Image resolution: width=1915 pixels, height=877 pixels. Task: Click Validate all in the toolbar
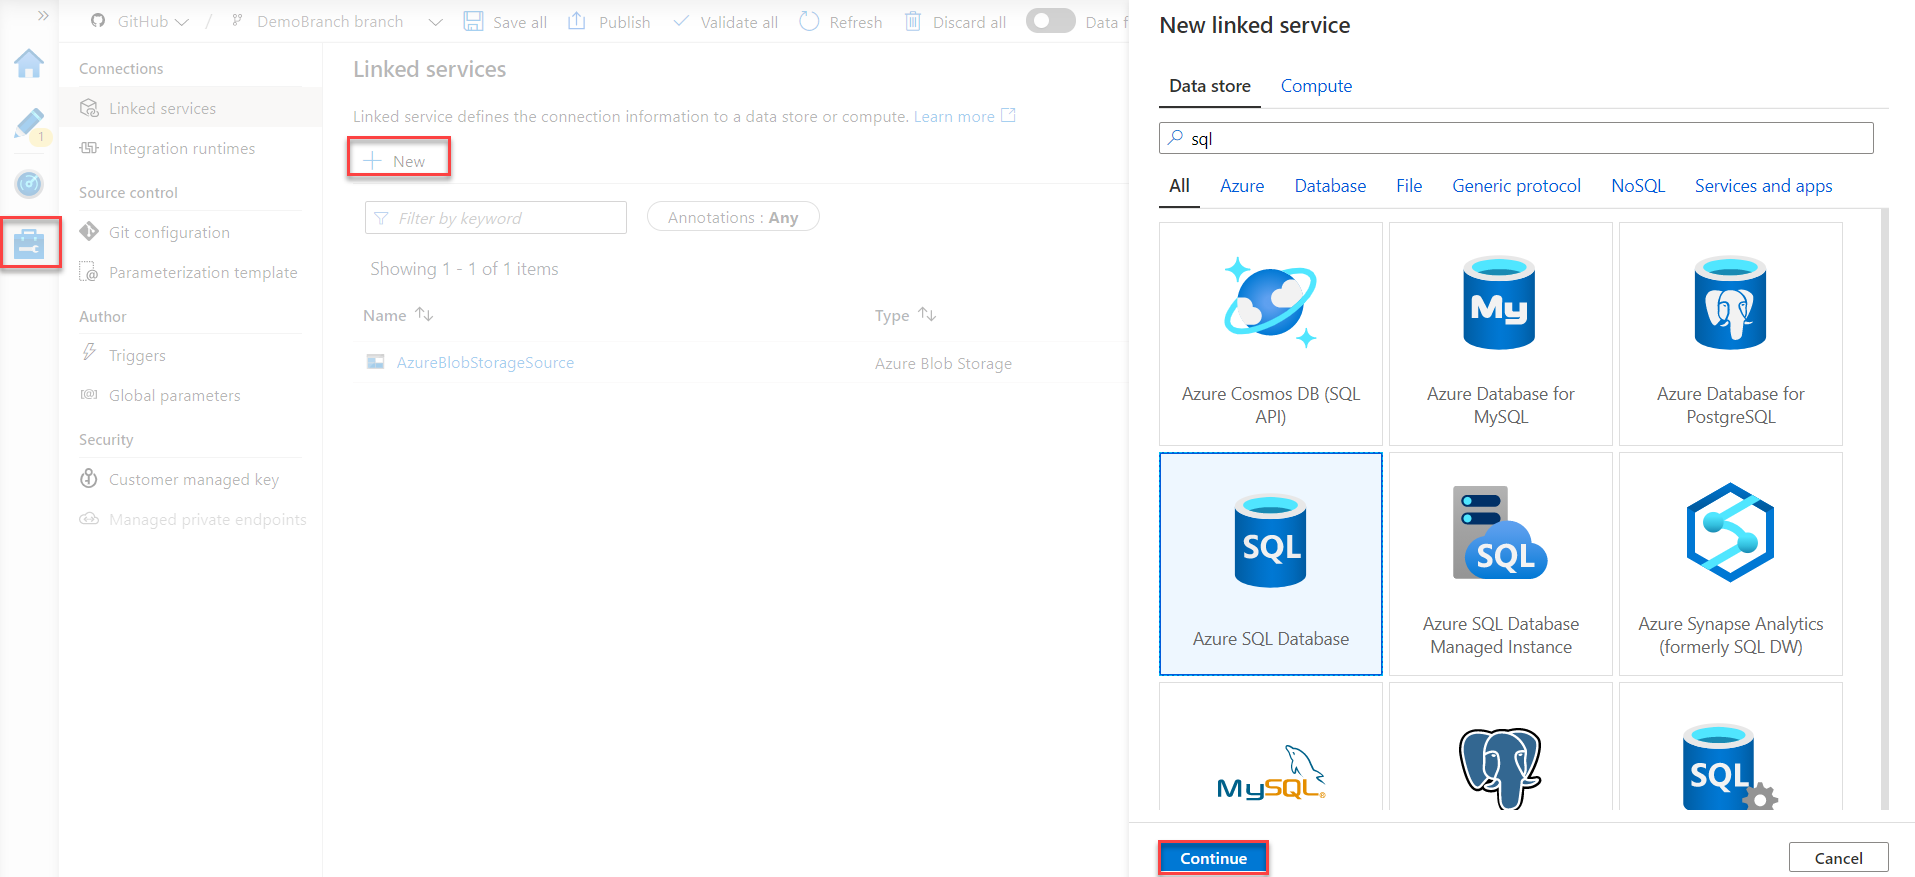pos(725,21)
